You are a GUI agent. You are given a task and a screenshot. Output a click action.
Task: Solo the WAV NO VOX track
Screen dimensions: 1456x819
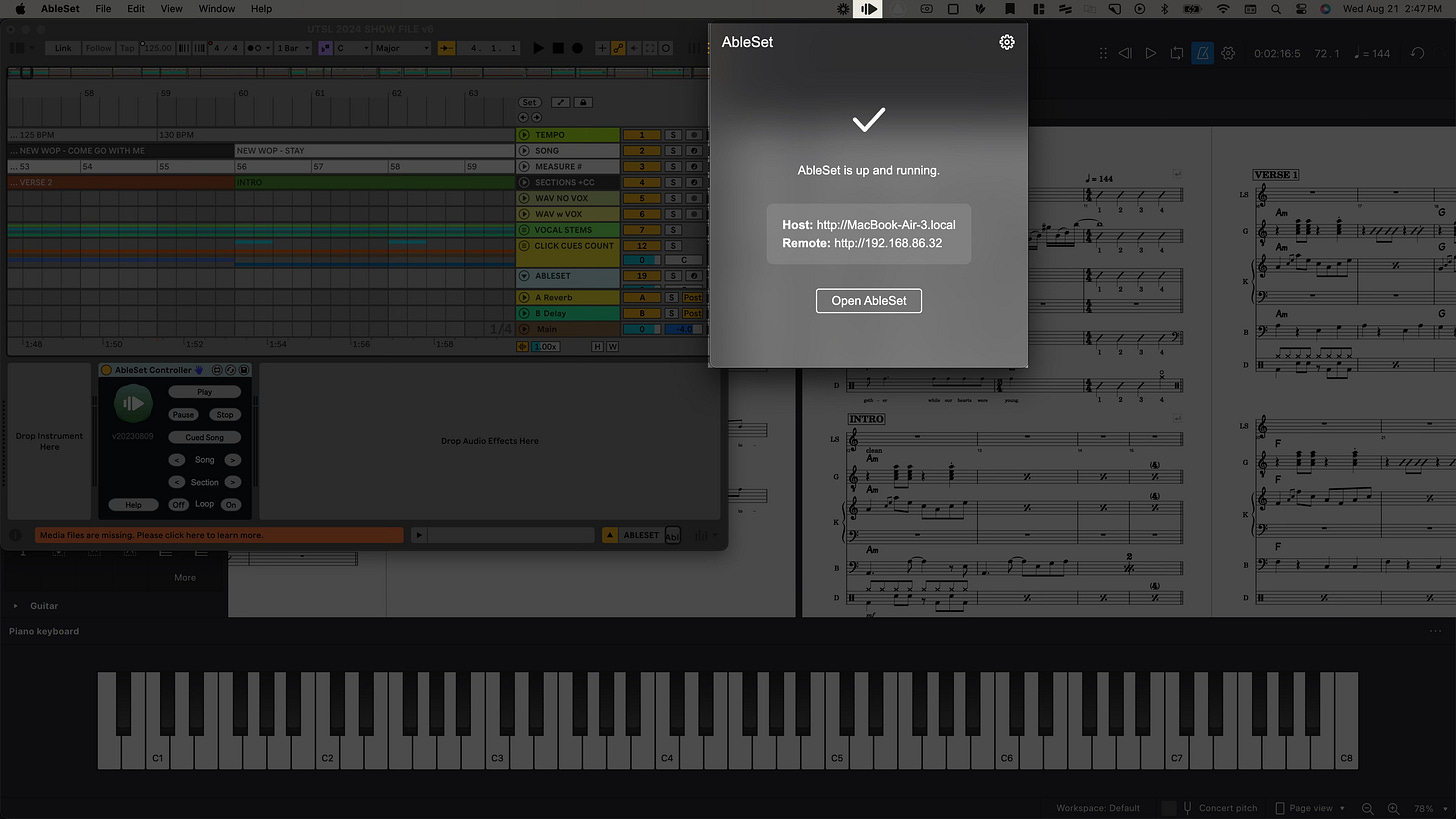click(x=673, y=198)
